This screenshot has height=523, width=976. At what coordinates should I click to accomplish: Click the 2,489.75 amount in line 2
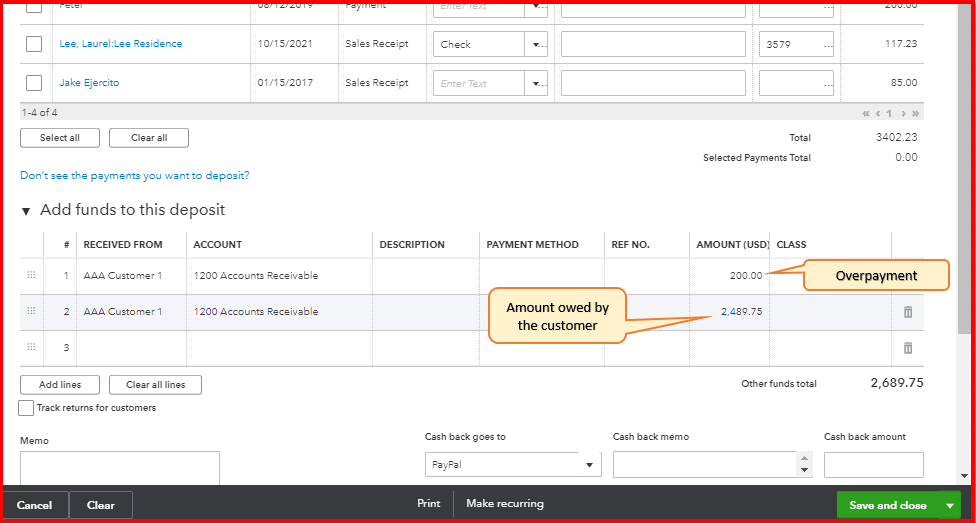point(741,311)
